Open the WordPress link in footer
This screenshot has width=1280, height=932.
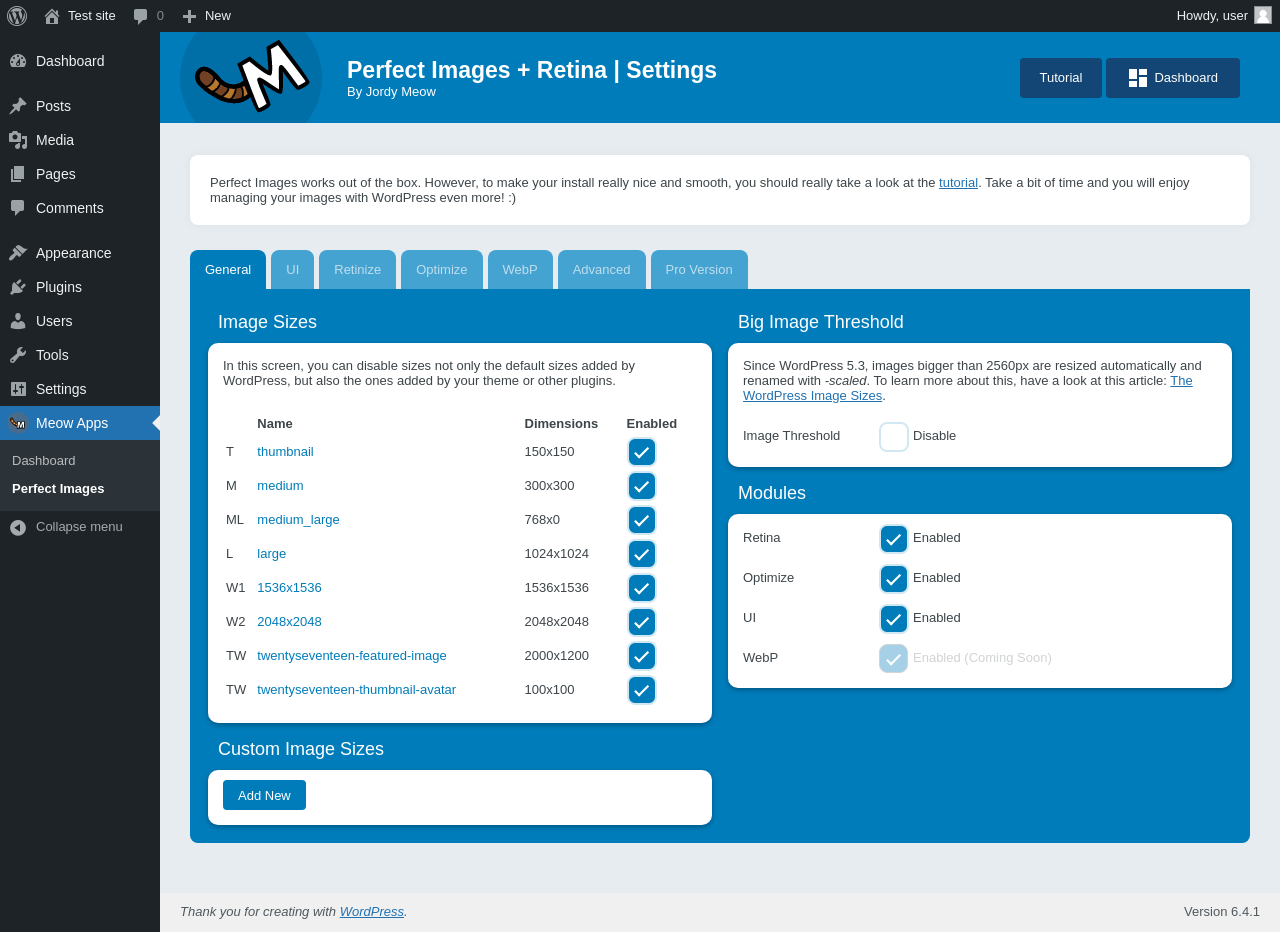tap(372, 912)
